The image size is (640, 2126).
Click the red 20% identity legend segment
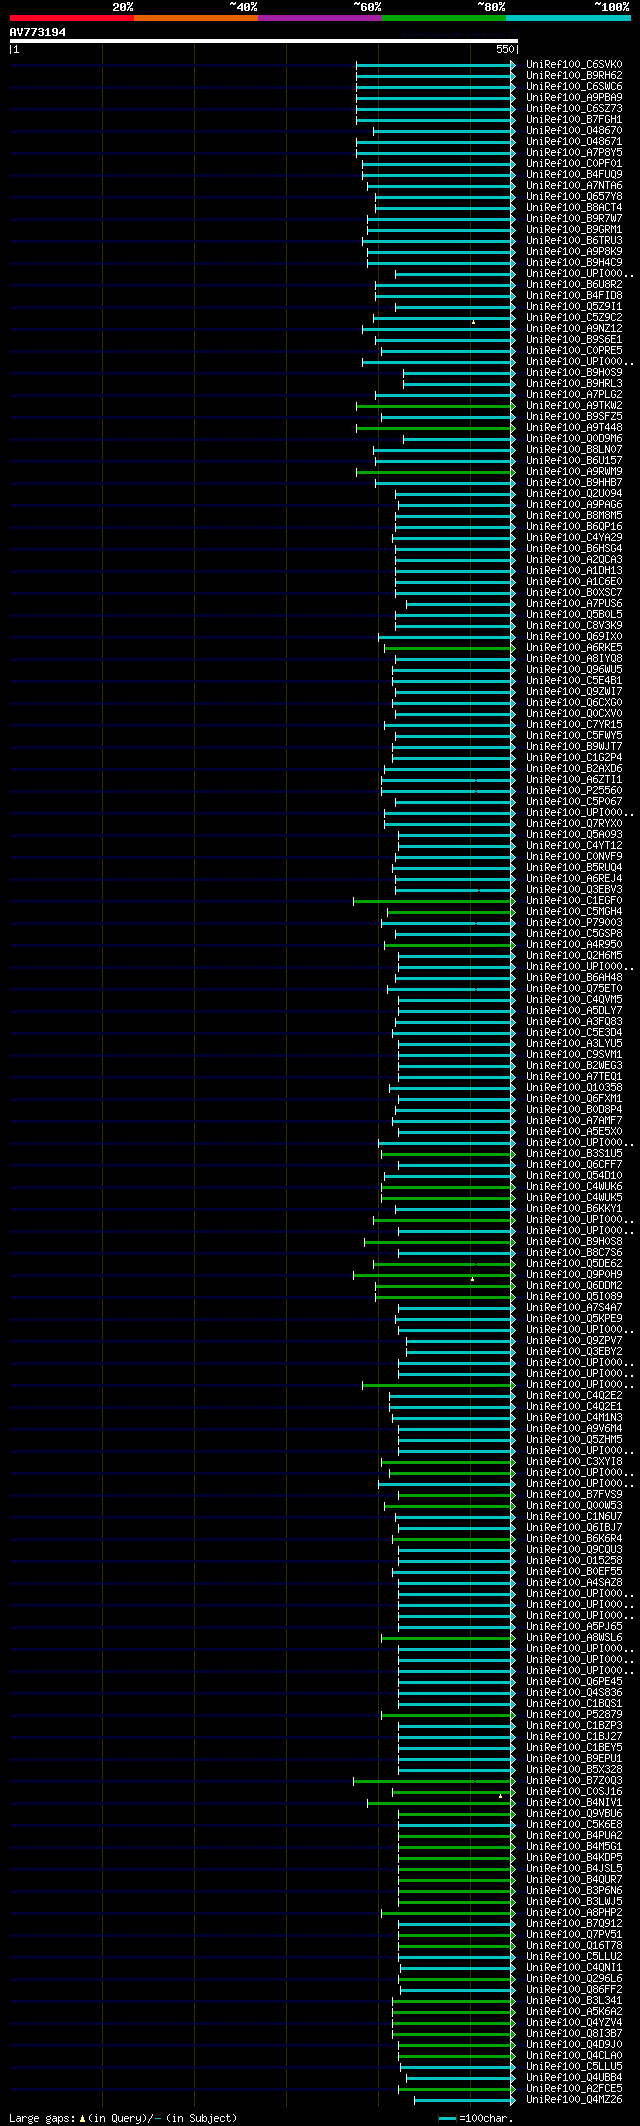pyautogui.click(x=71, y=18)
